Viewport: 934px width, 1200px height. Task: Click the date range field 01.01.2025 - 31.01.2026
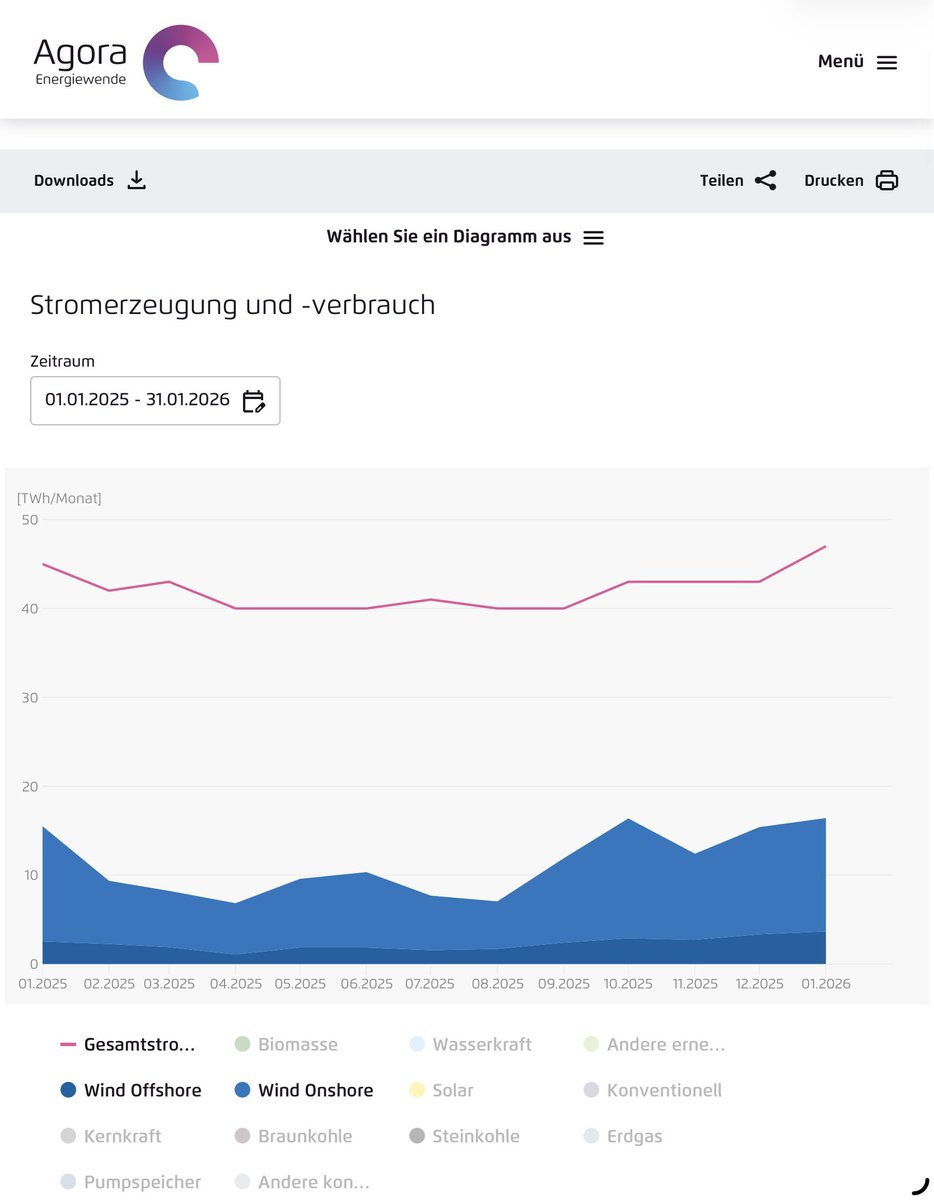[x=155, y=400]
